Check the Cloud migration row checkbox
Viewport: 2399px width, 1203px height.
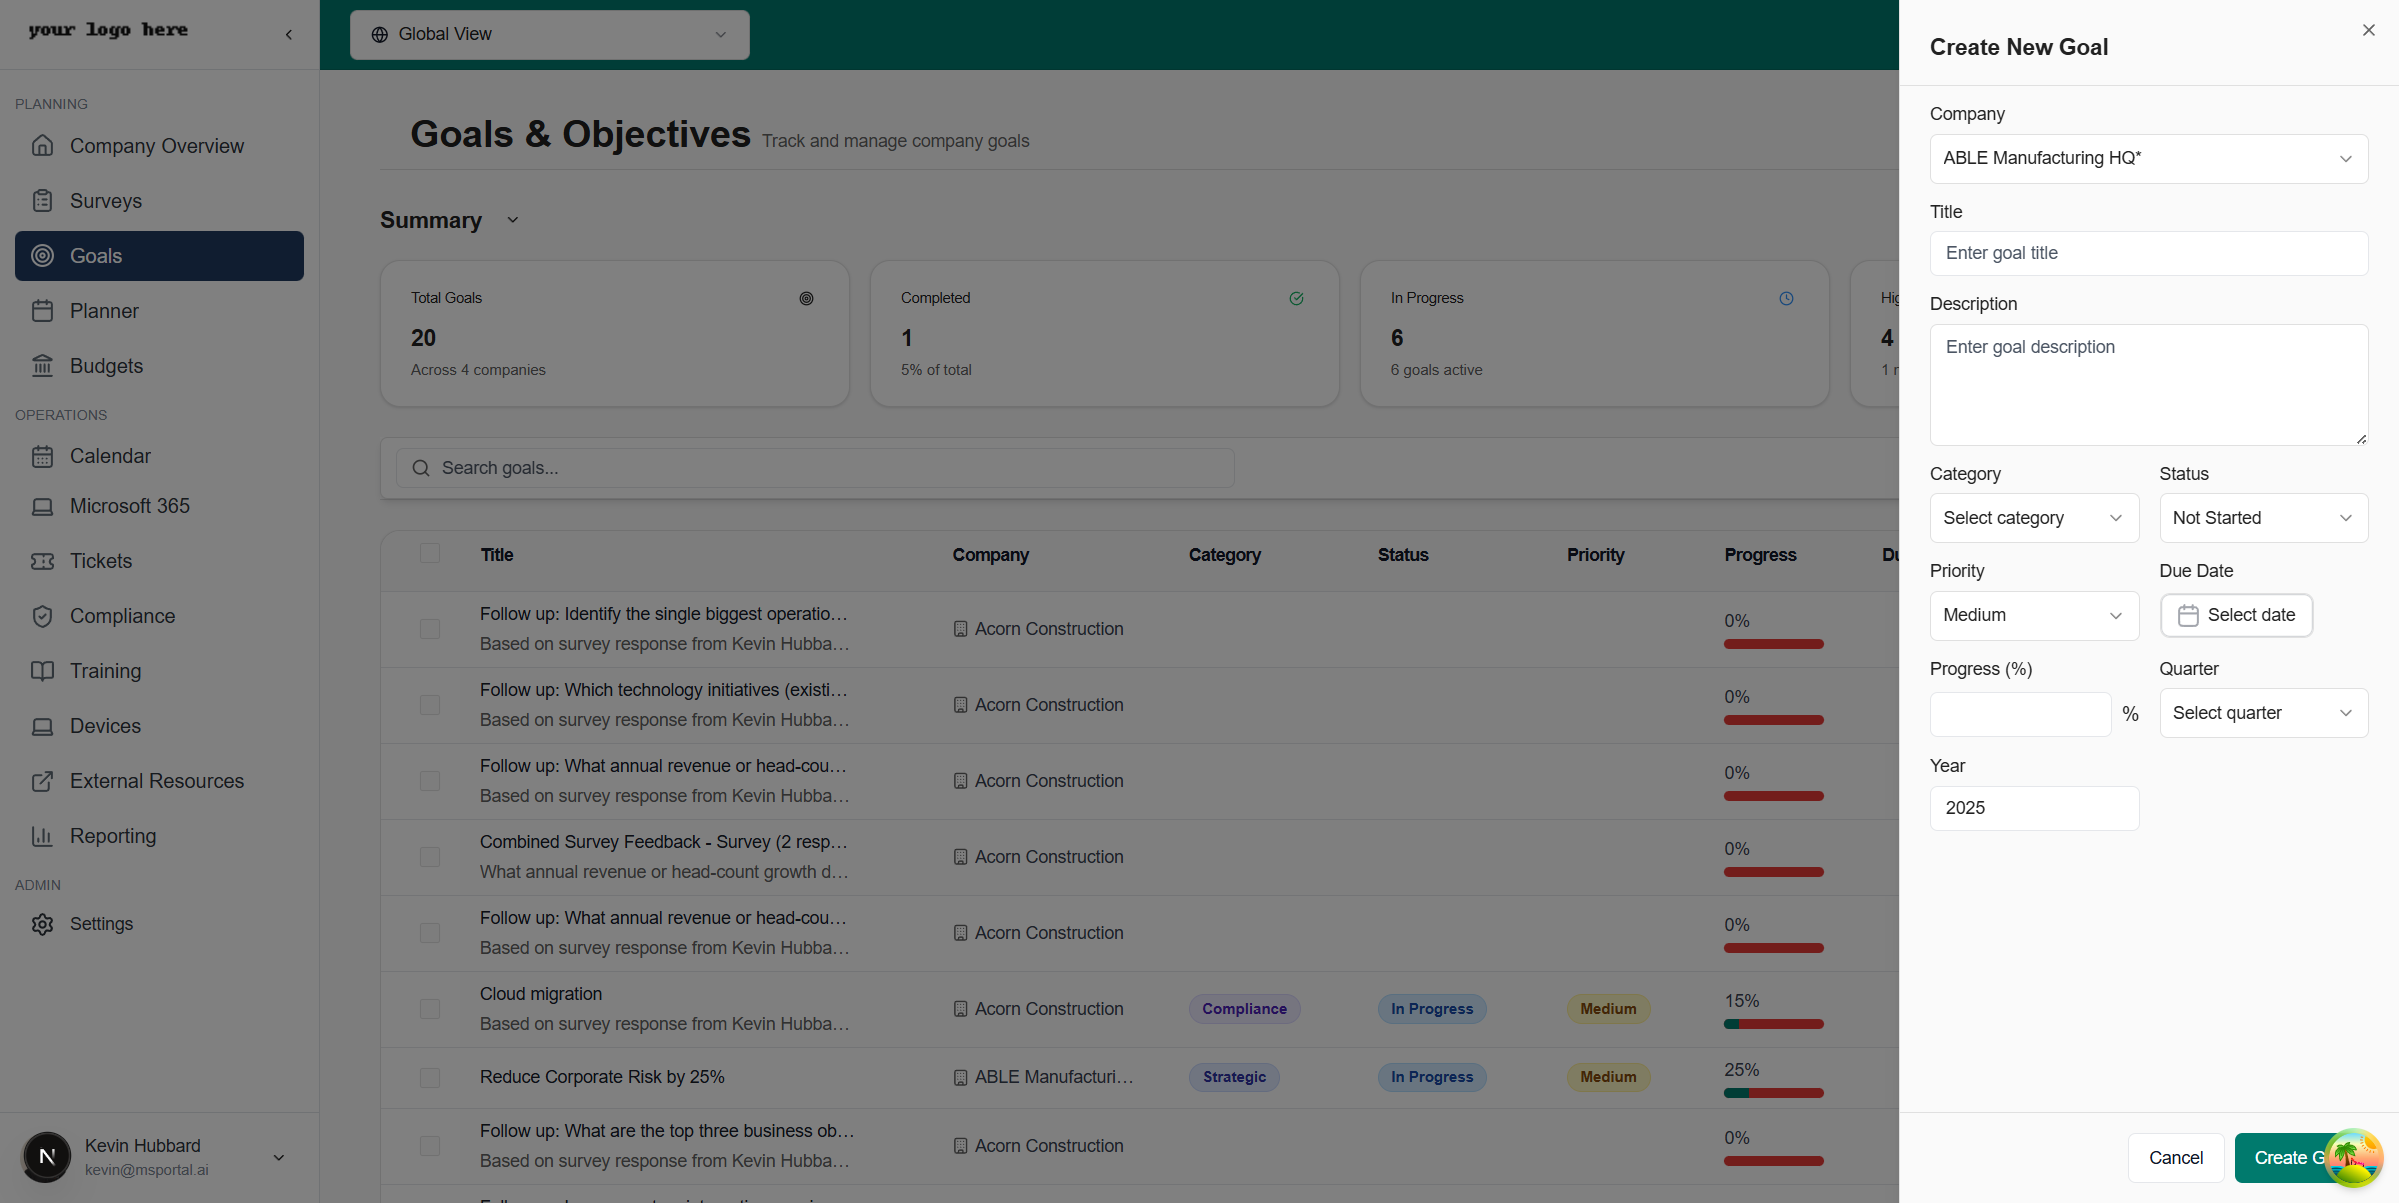(x=430, y=1009)
